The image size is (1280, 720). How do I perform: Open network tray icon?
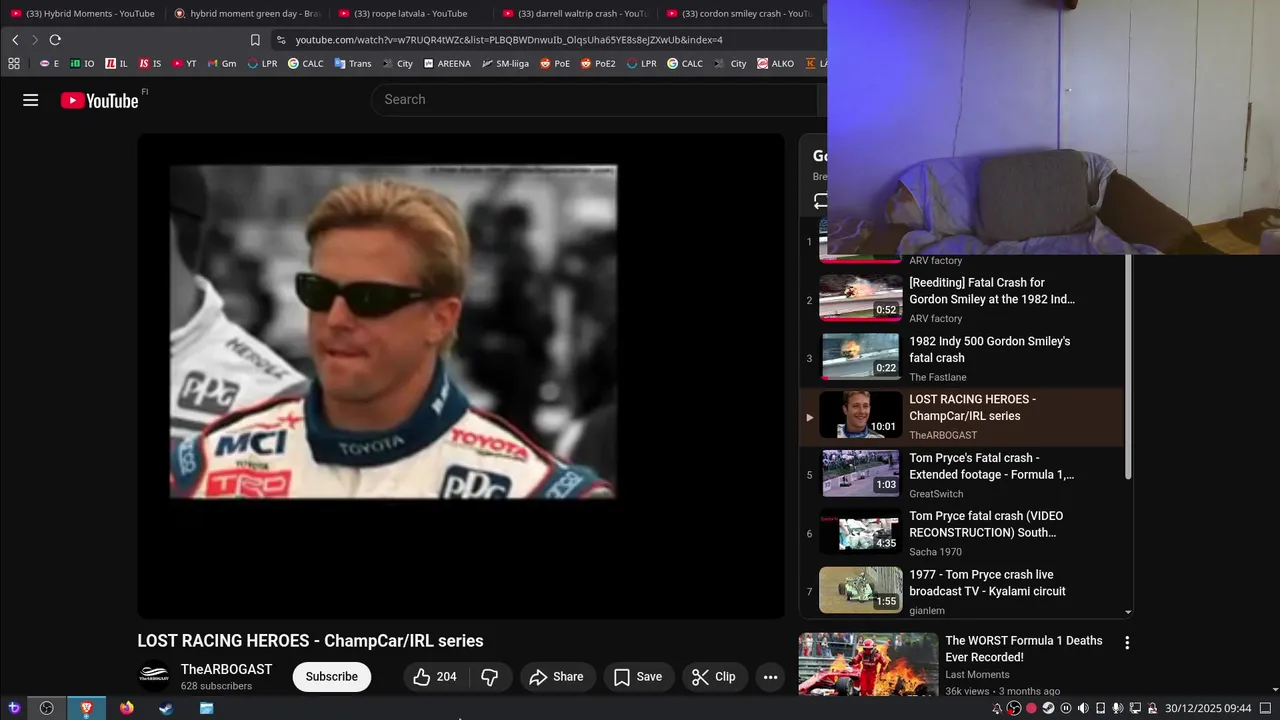click(1135, 708)
